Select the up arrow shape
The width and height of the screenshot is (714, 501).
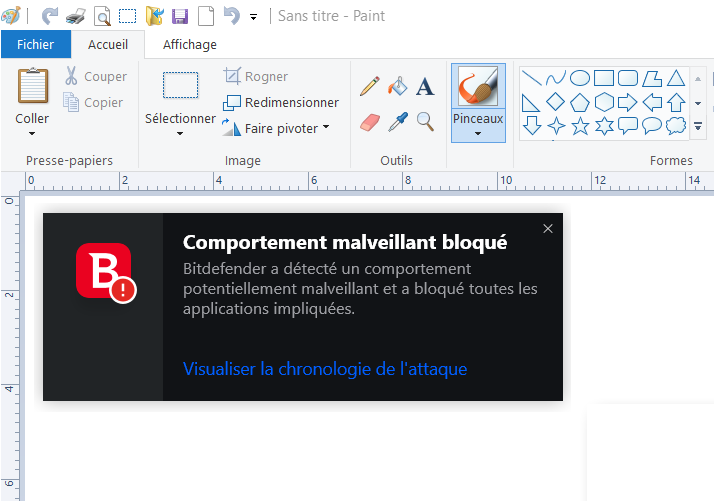(676, 102)
